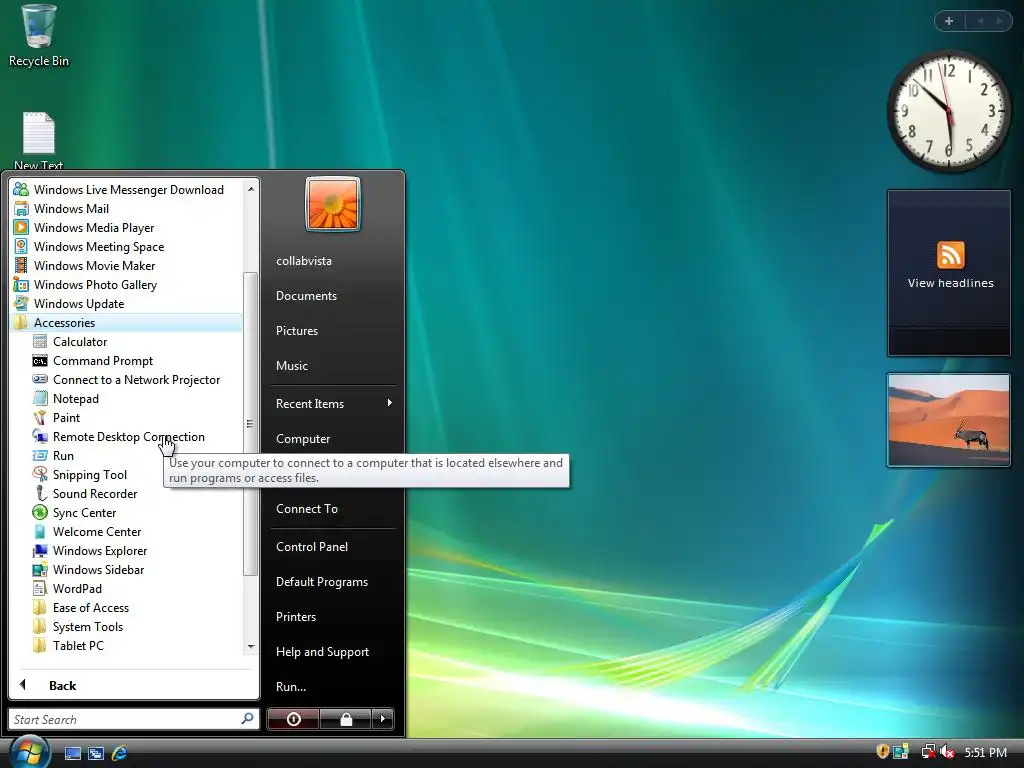Start WordPad
Image resolution: width=1024 pixels, height=768 pixels.
pos(136,588)
